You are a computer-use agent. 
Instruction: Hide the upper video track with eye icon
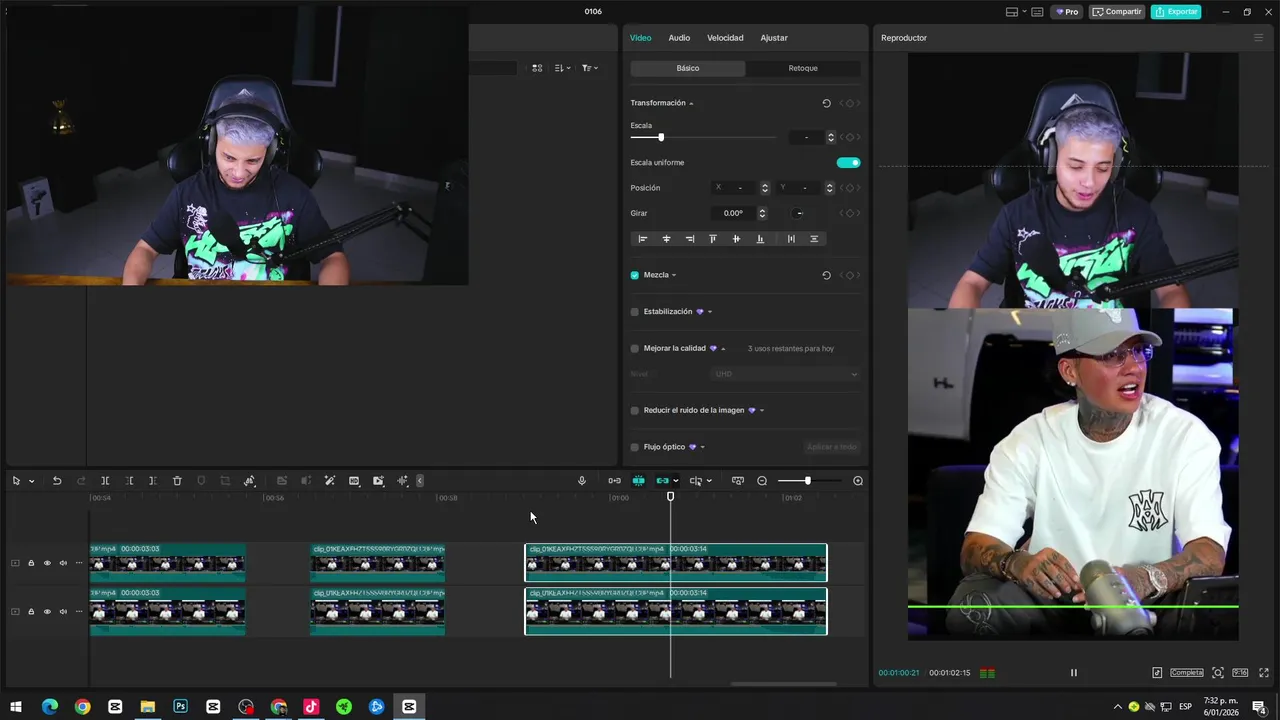tap(47, 563)
